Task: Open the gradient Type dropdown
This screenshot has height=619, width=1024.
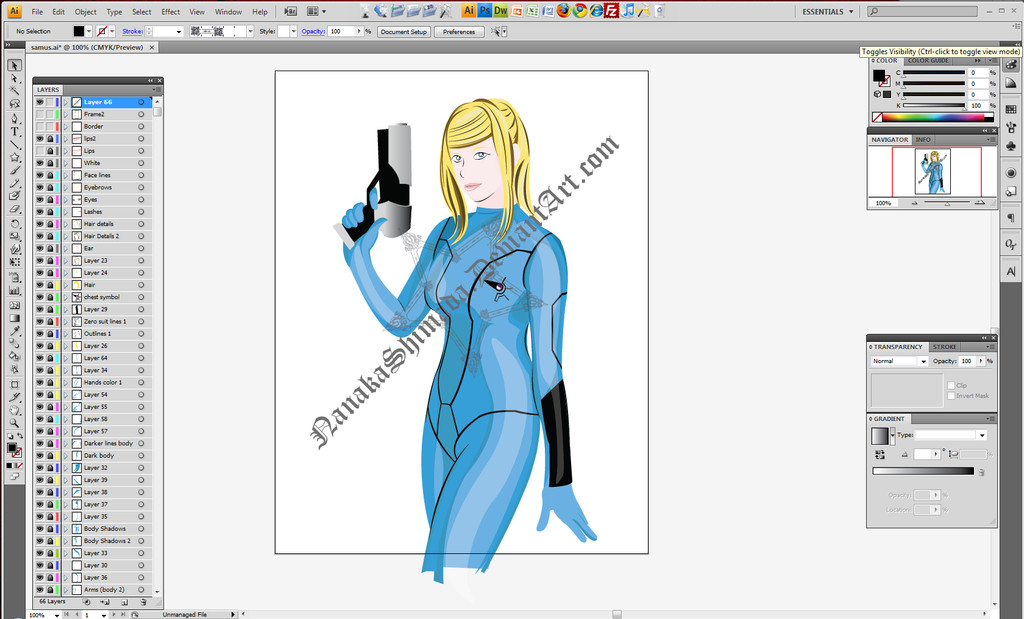Action: coord(951,435)
